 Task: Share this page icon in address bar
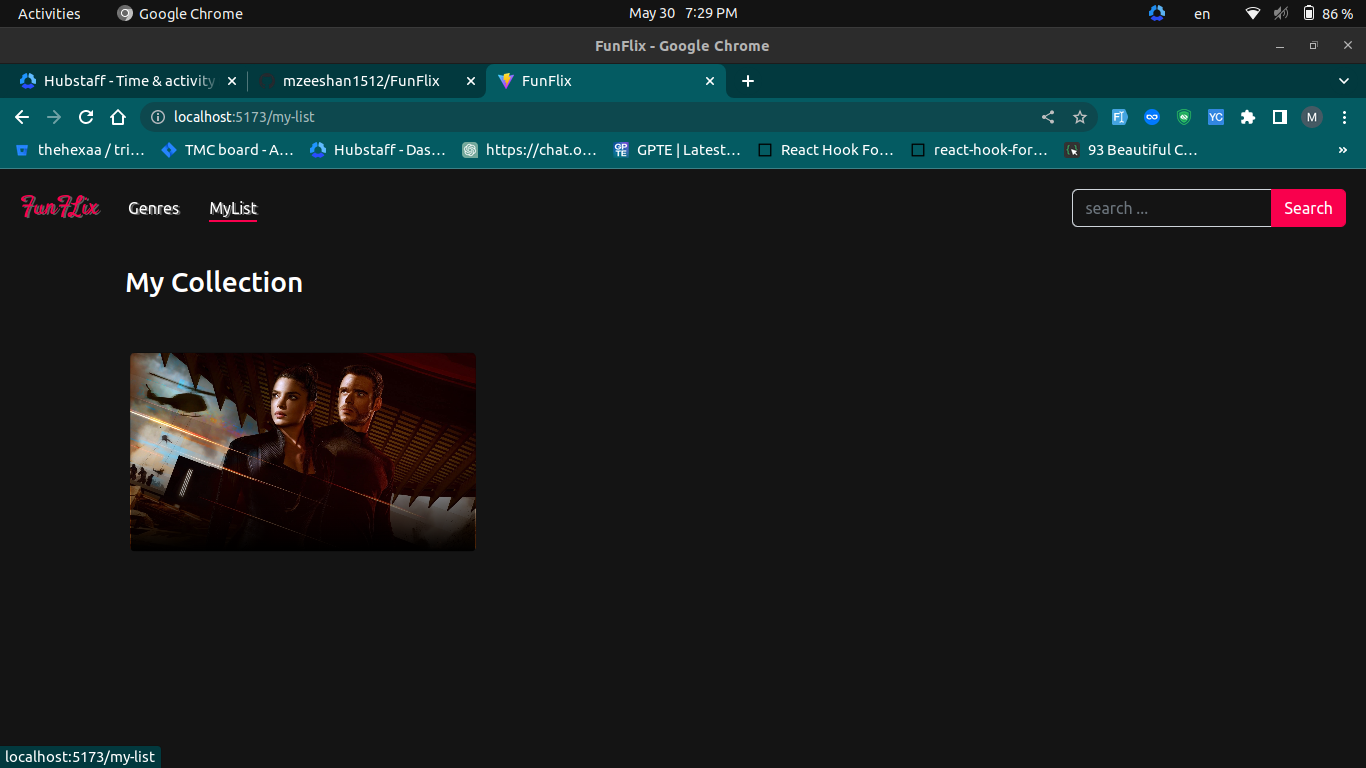pyautogui.click(x=1048, y=117)
